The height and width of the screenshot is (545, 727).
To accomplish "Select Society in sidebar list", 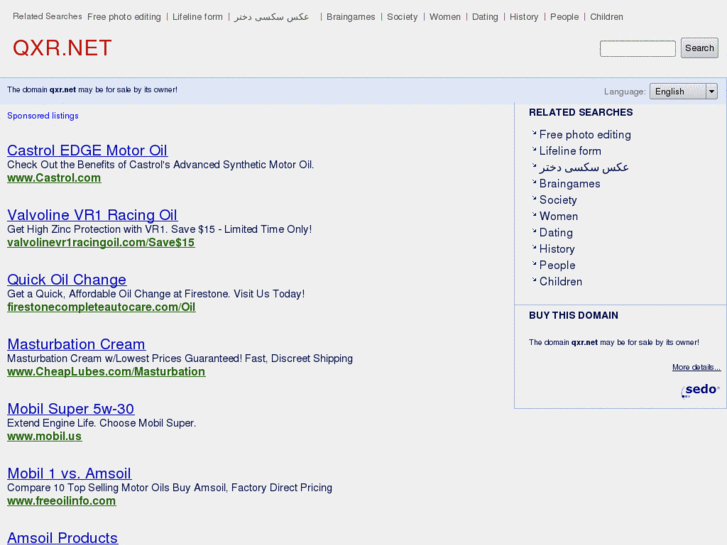I will click(x=558, y=200).
